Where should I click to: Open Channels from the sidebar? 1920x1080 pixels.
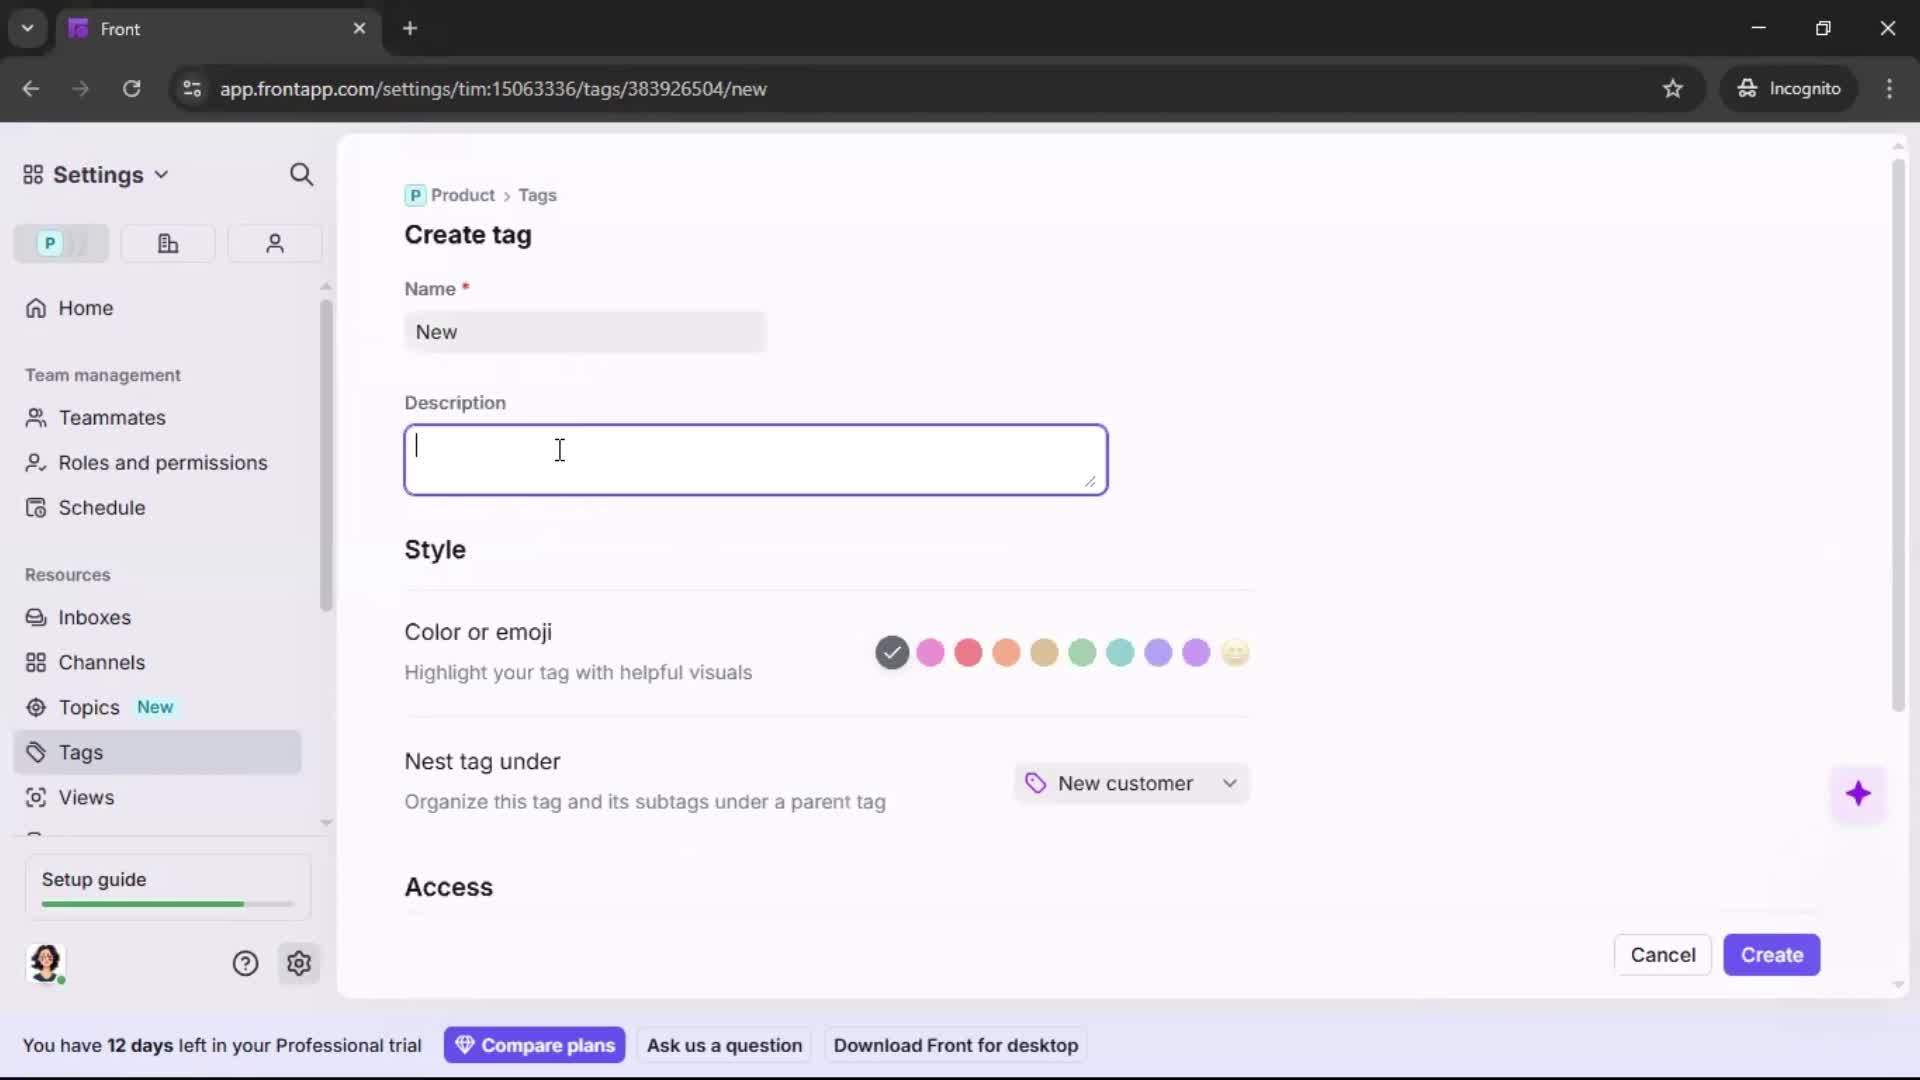(x=99, y=662)
